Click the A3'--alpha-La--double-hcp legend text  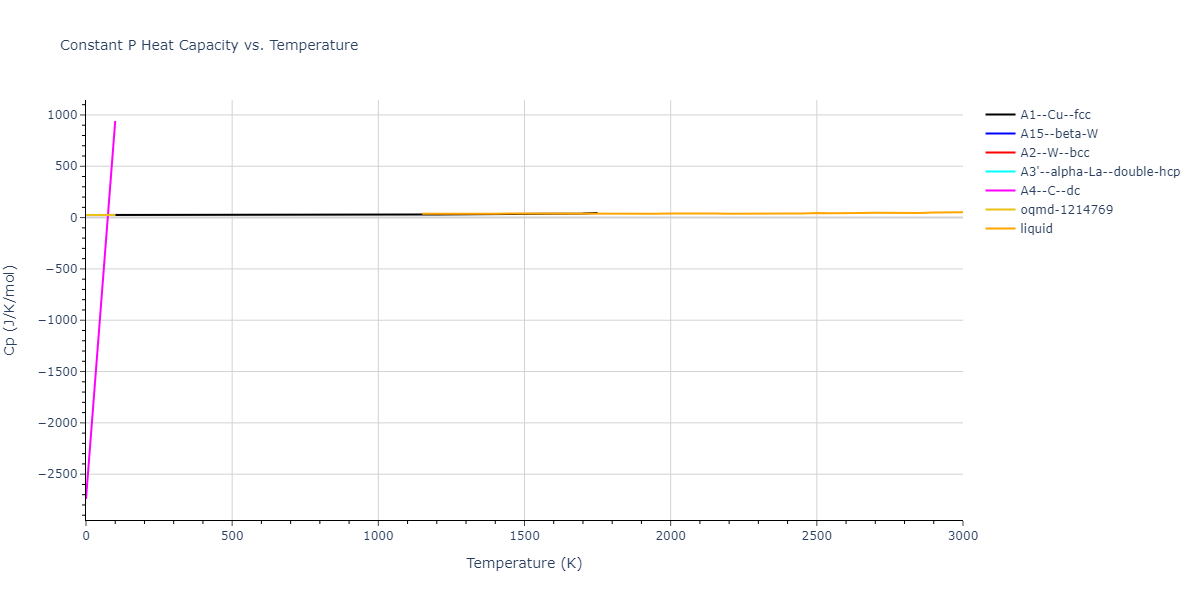pyautogui.click(x=1100, y=172)
